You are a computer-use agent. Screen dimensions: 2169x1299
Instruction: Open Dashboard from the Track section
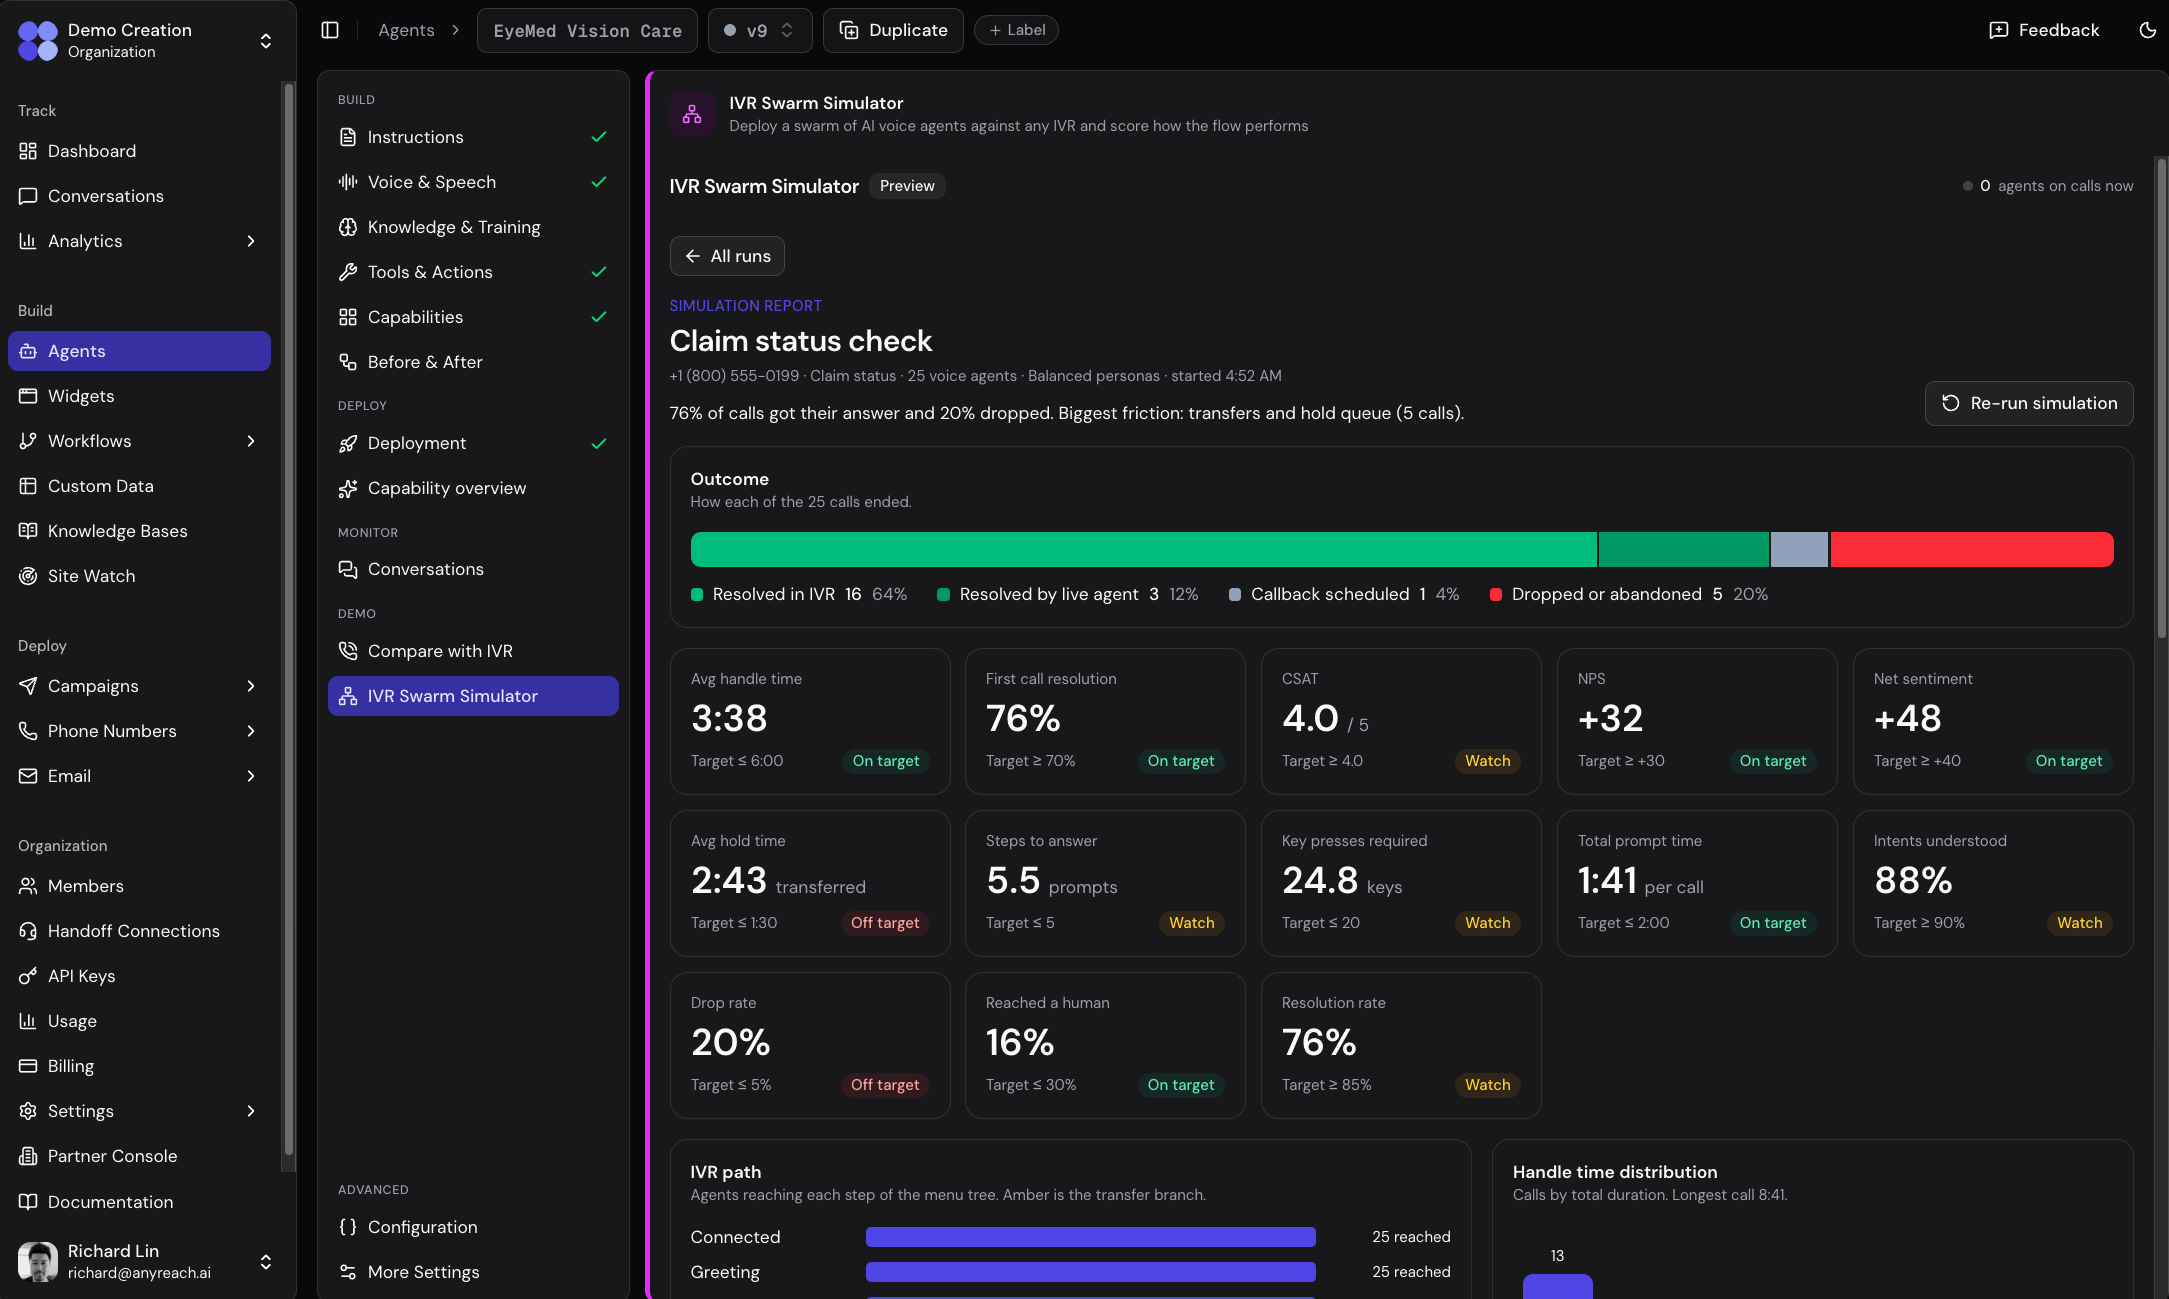(x=139, y=151)
